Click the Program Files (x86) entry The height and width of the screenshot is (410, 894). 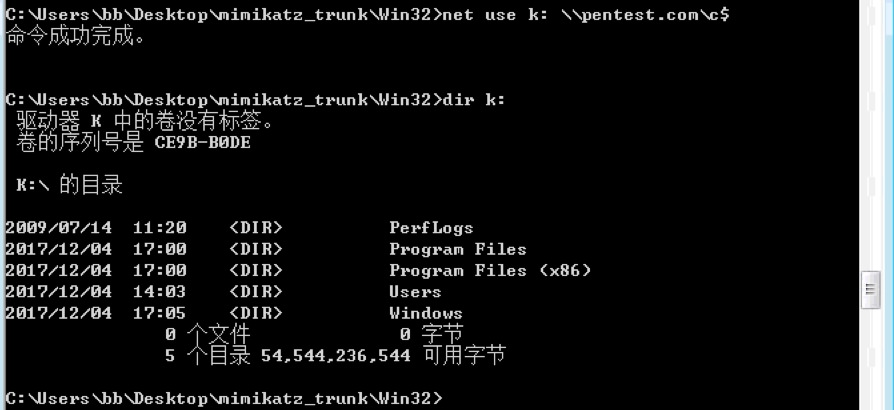490,270
